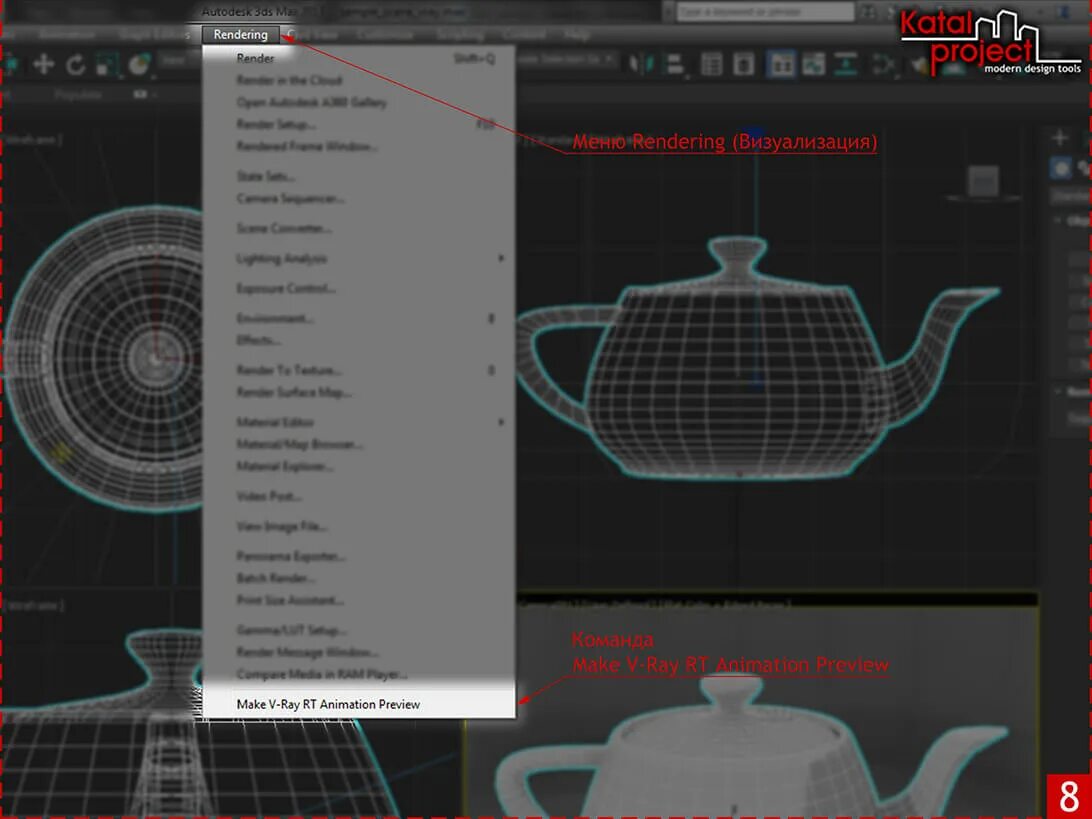Viewport: 1092px width, 819px height.
Task: Open Environment... menu item
Action: point(359,318)
